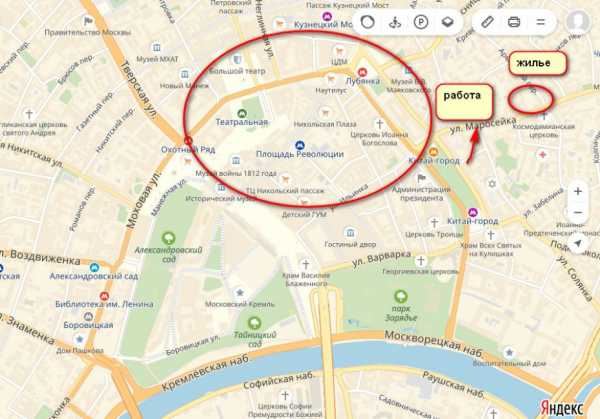Open street panoramas with person icon
Image resolution: width=600 pixels, height=419 pixels.
(395, 22)
